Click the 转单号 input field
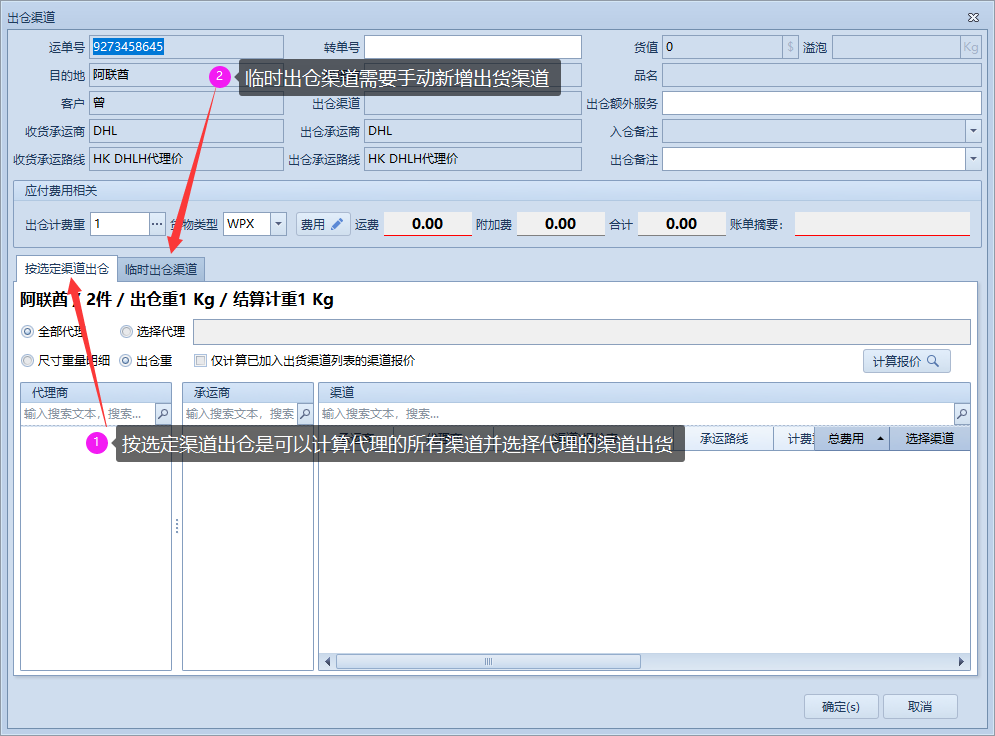The height and width of the screenshot is (736, 995). pos(472,47)
